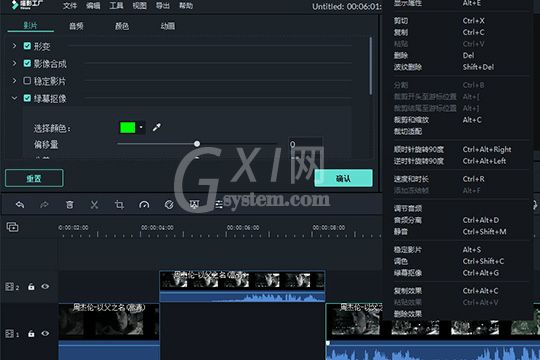Click the 重置 reset button
This screenshot has height=360, width=540.
[x=34, y=178]
